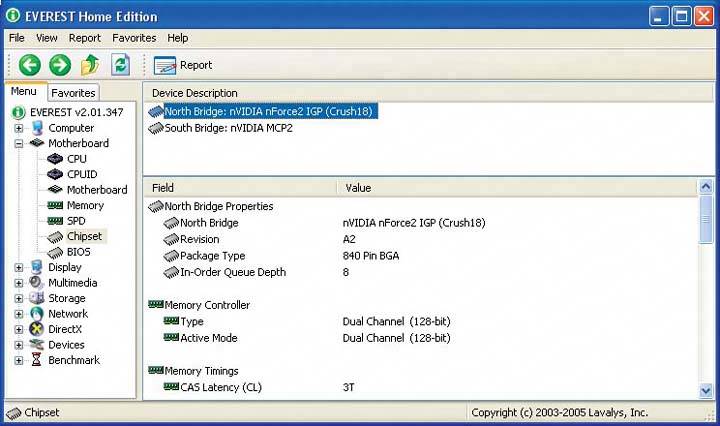Click the 840 Pin BGA value
720x426 pixels.
click(x=371, y=256)
